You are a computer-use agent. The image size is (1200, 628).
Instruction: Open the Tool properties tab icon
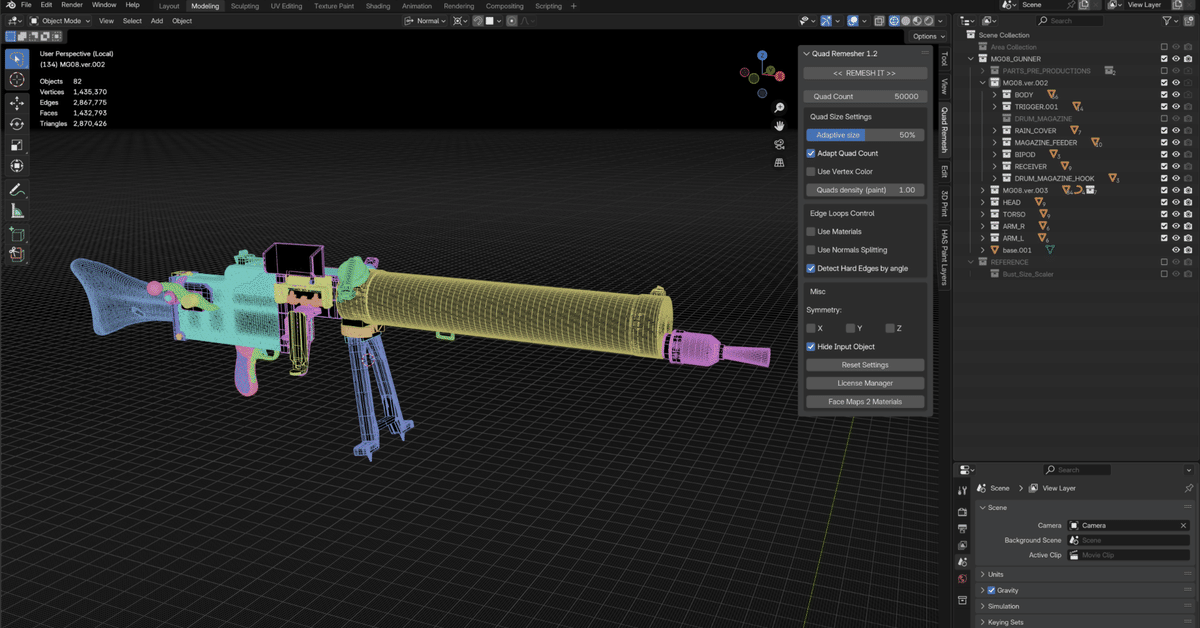tap(962, 490)
